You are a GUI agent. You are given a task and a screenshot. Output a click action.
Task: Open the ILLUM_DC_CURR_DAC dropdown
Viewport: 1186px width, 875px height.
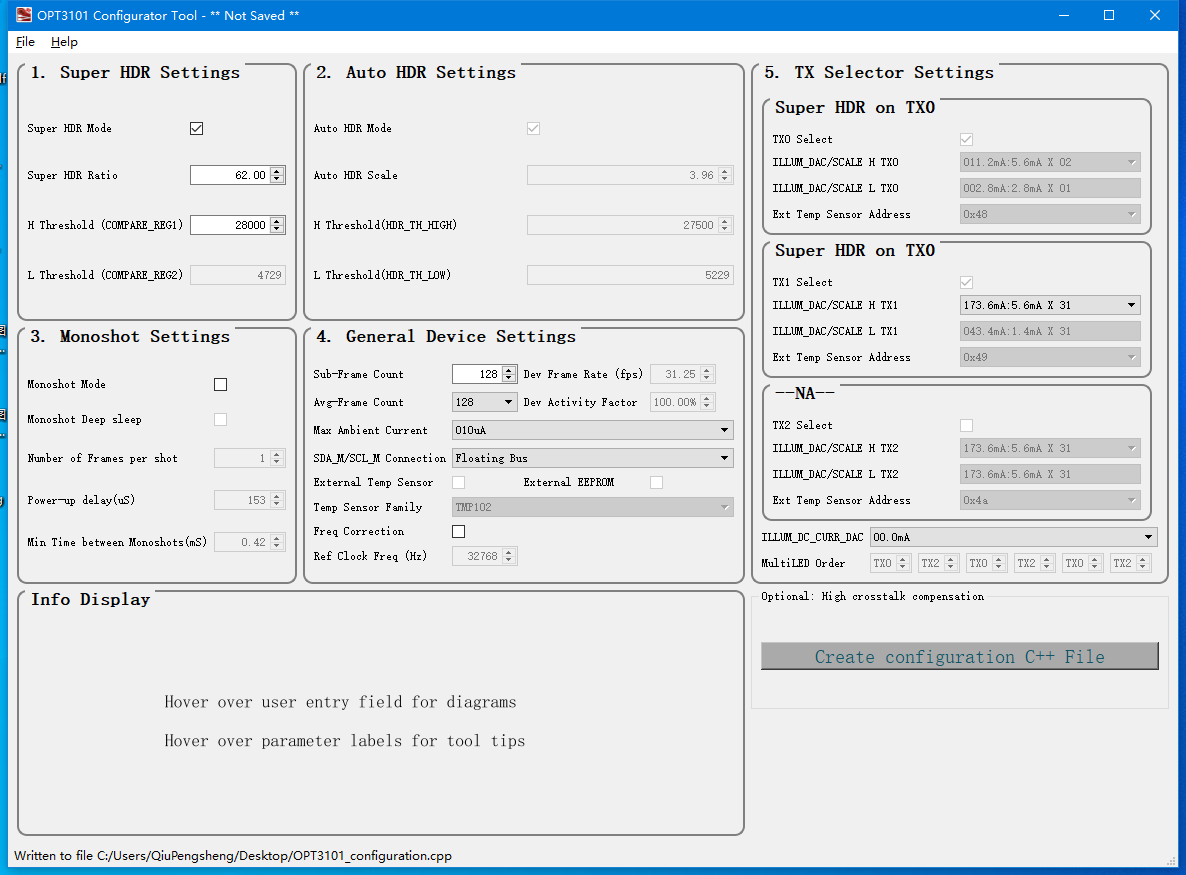point(1014,537)
